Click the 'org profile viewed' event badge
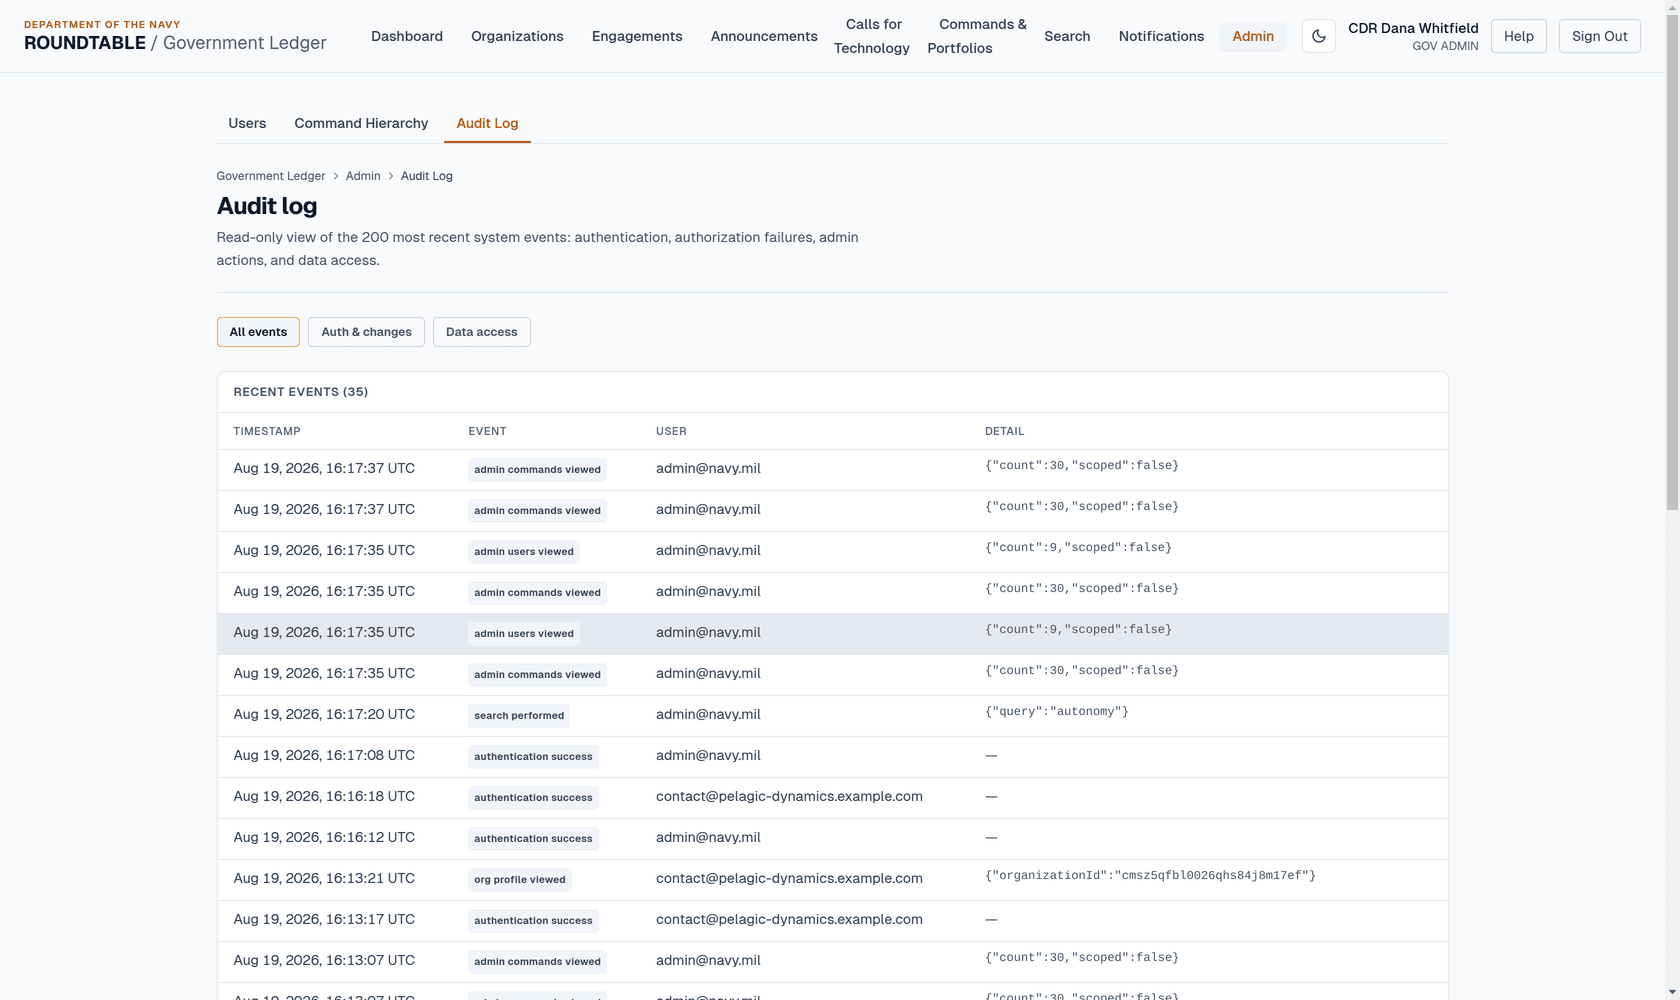The image size is (1680, 1000). (x=520, y=879)
